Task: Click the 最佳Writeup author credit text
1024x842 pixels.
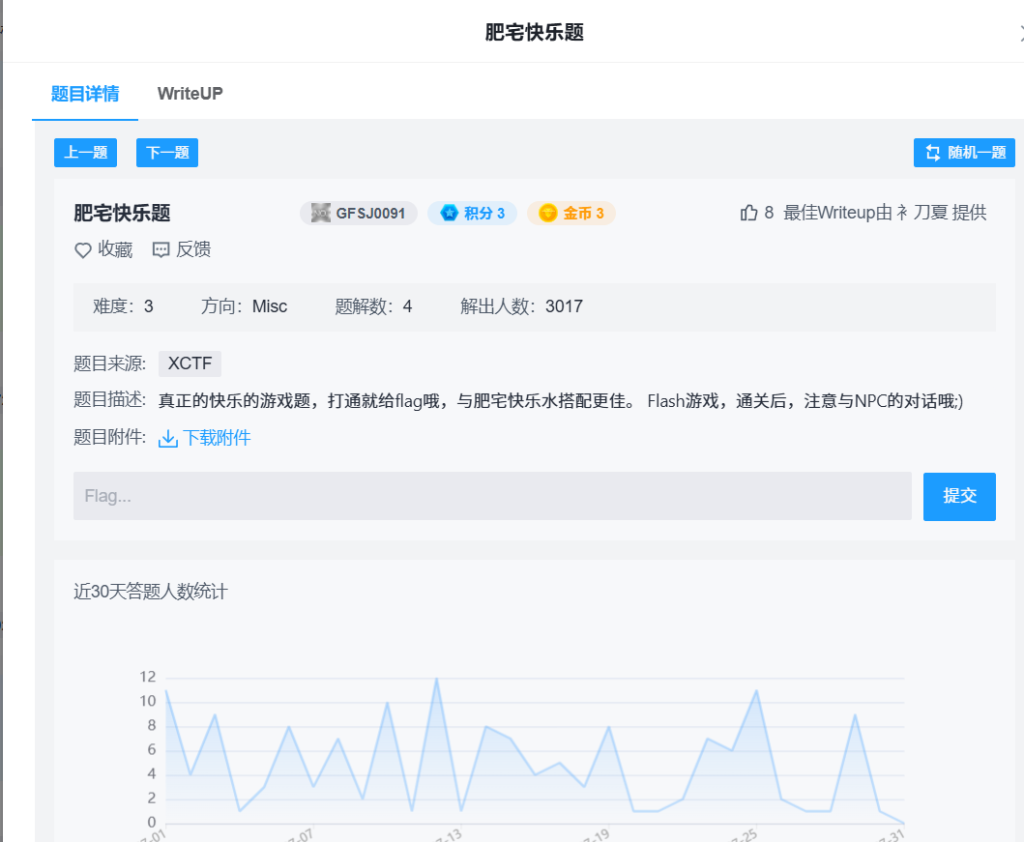Action: tap(884, 213)
